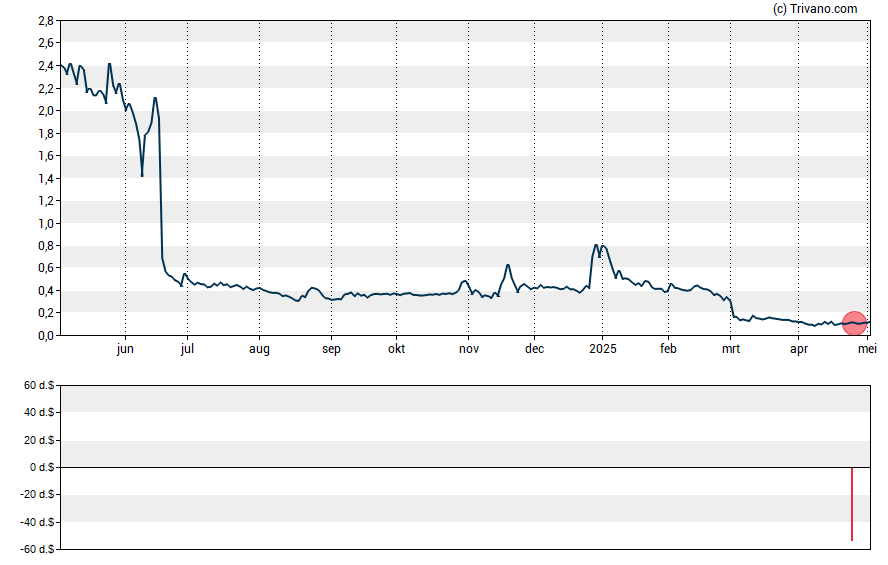The height and width of the screenshot is (565, 888).
Task: Click the '-20 d.$' axis label
Action: [37, 495]
